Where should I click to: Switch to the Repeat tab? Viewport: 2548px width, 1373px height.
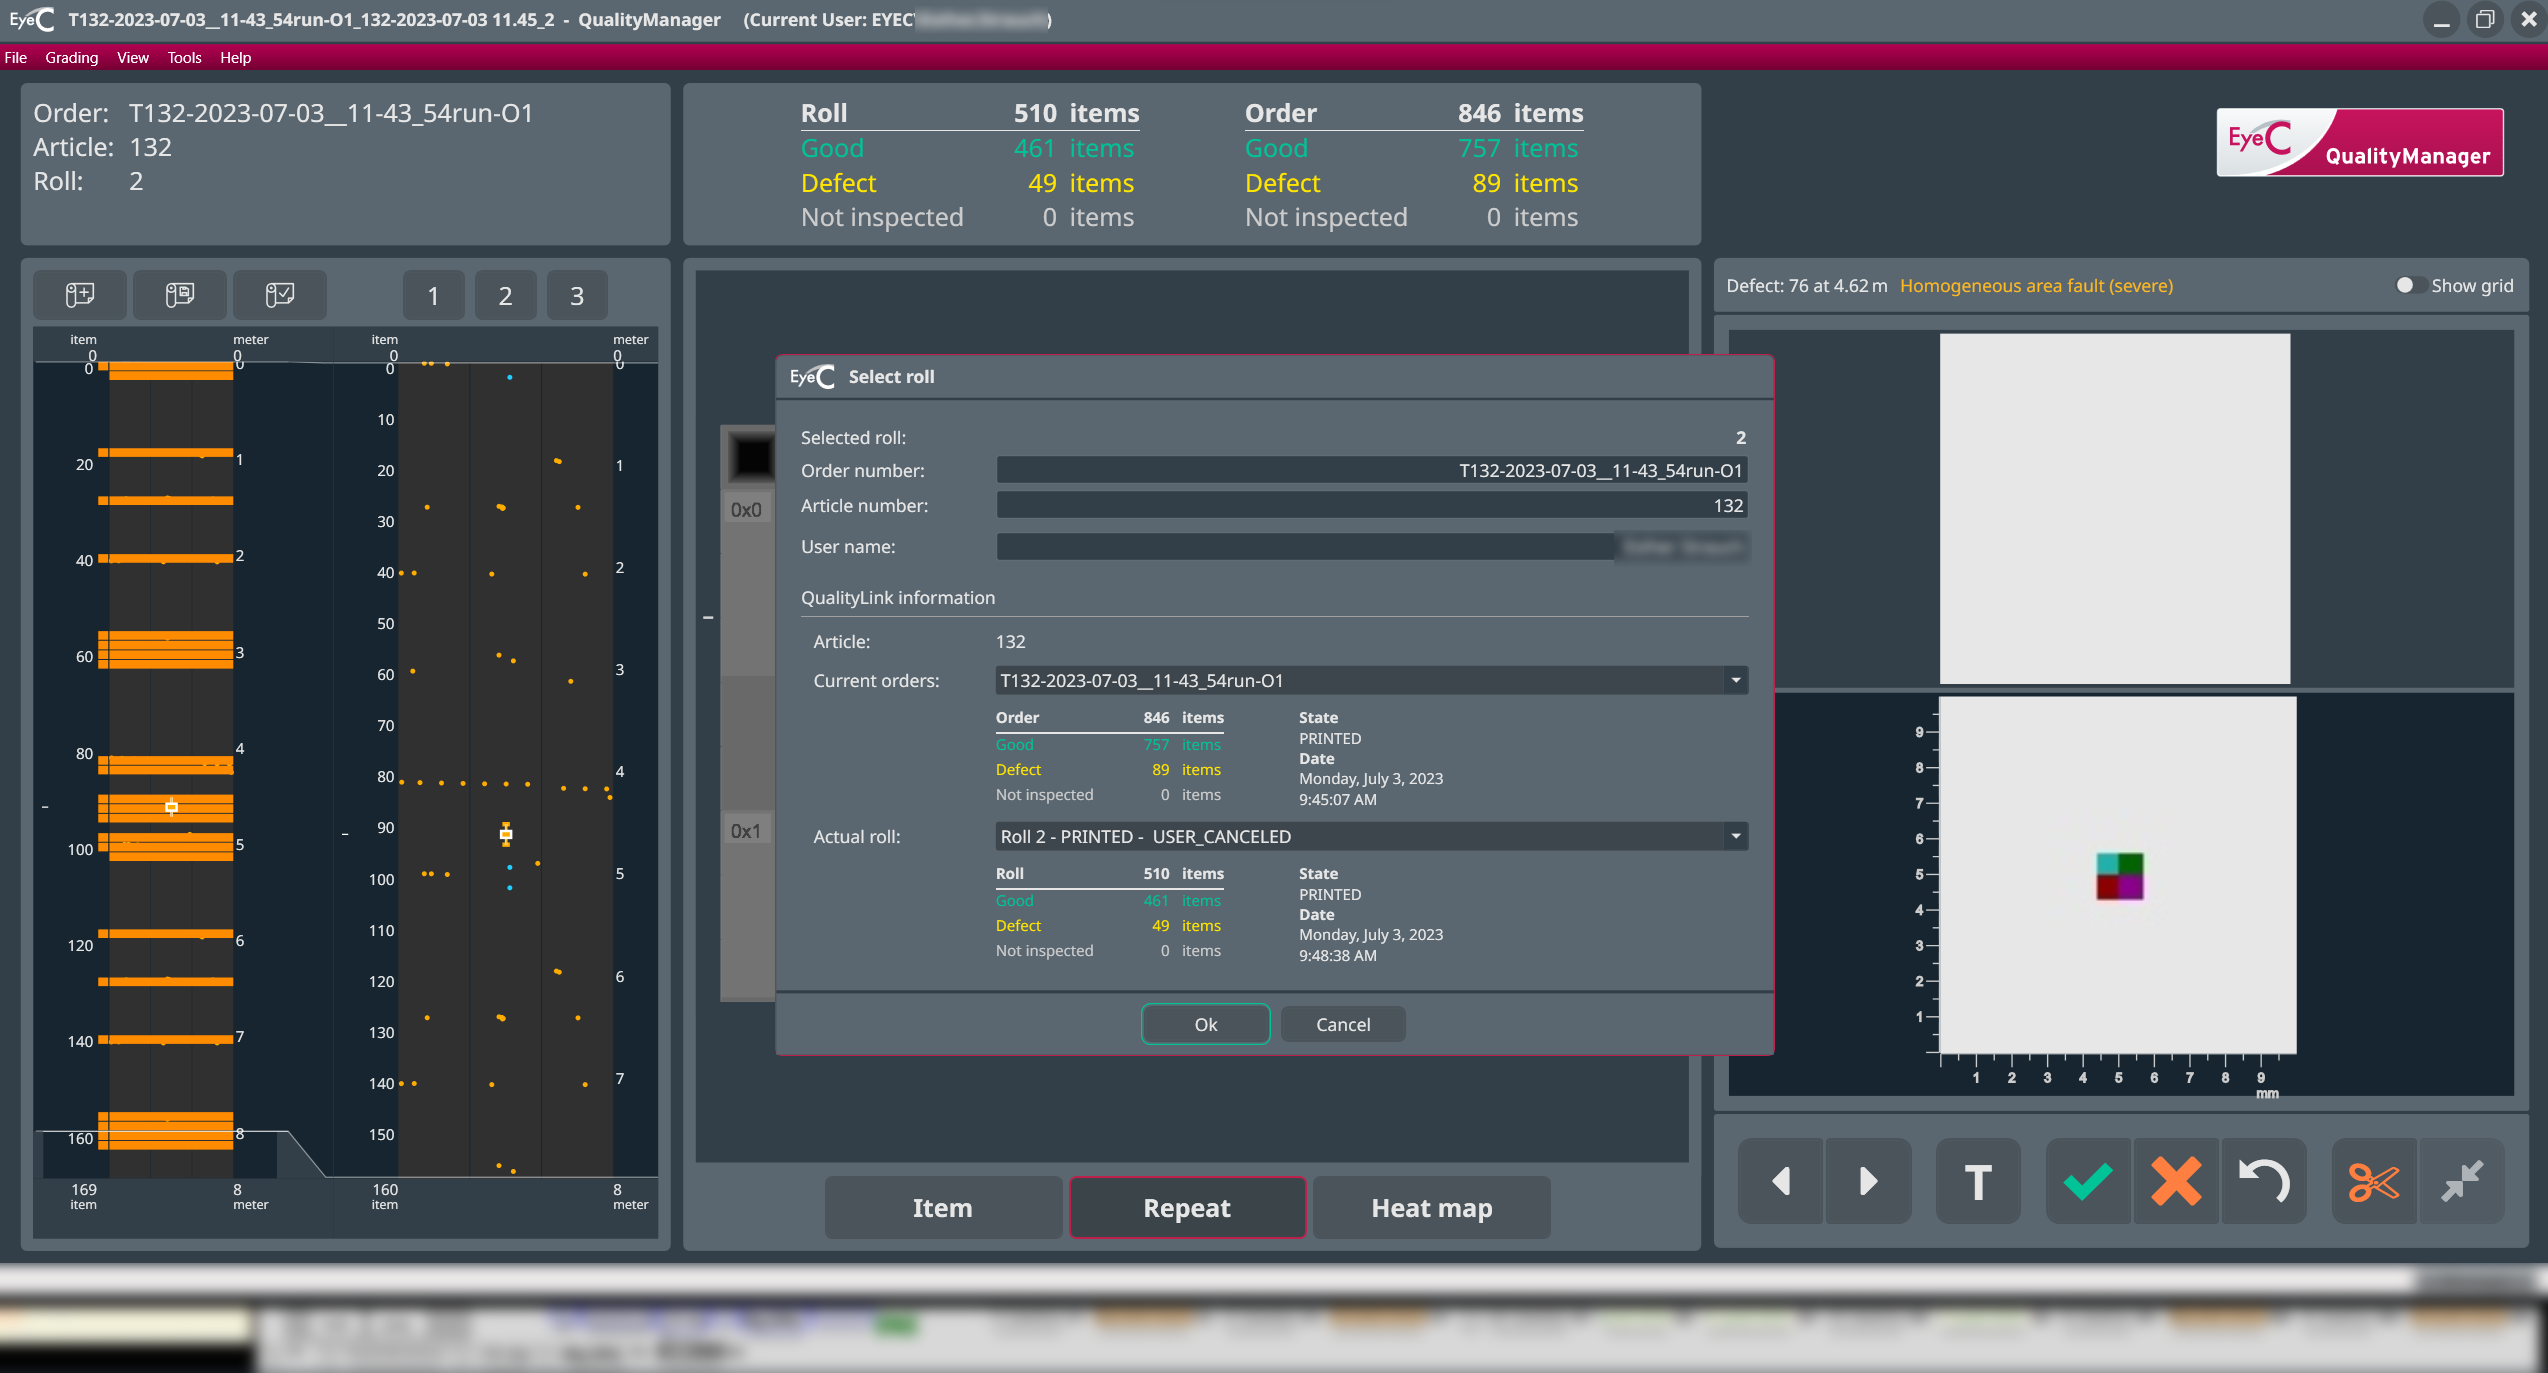[x=1188, y=1208]
